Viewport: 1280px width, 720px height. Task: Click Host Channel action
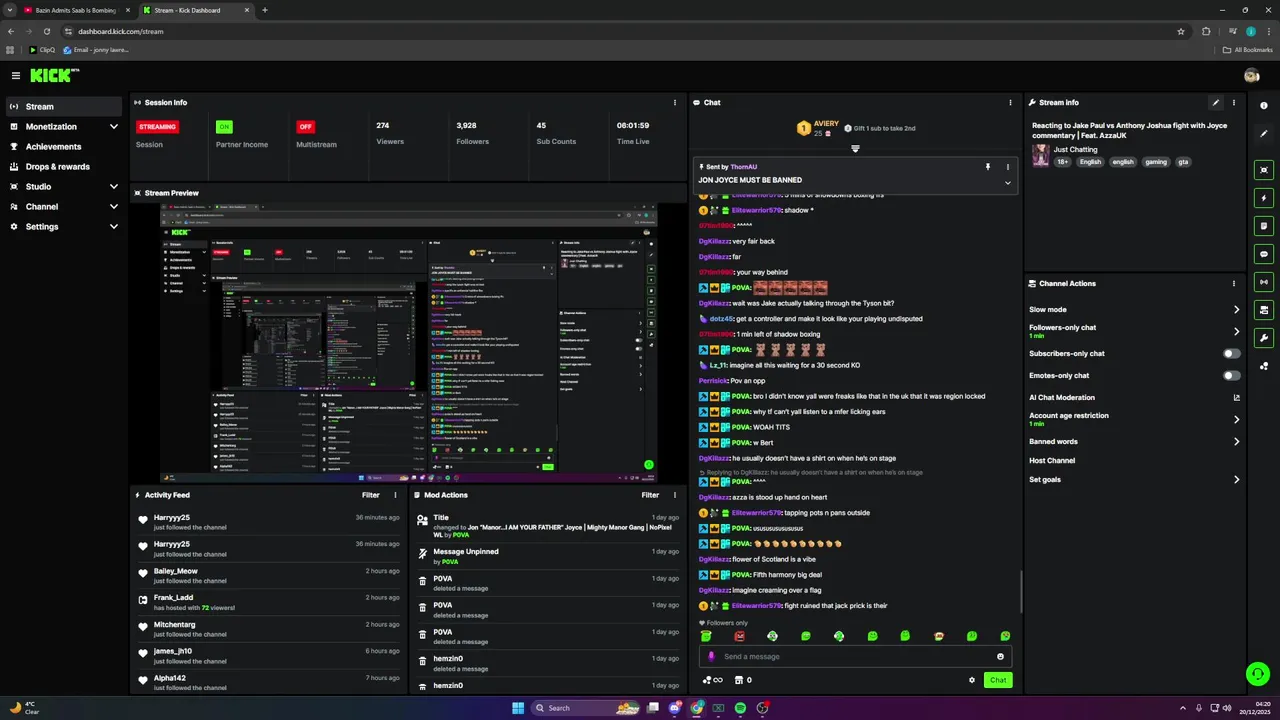point(1052,461)
